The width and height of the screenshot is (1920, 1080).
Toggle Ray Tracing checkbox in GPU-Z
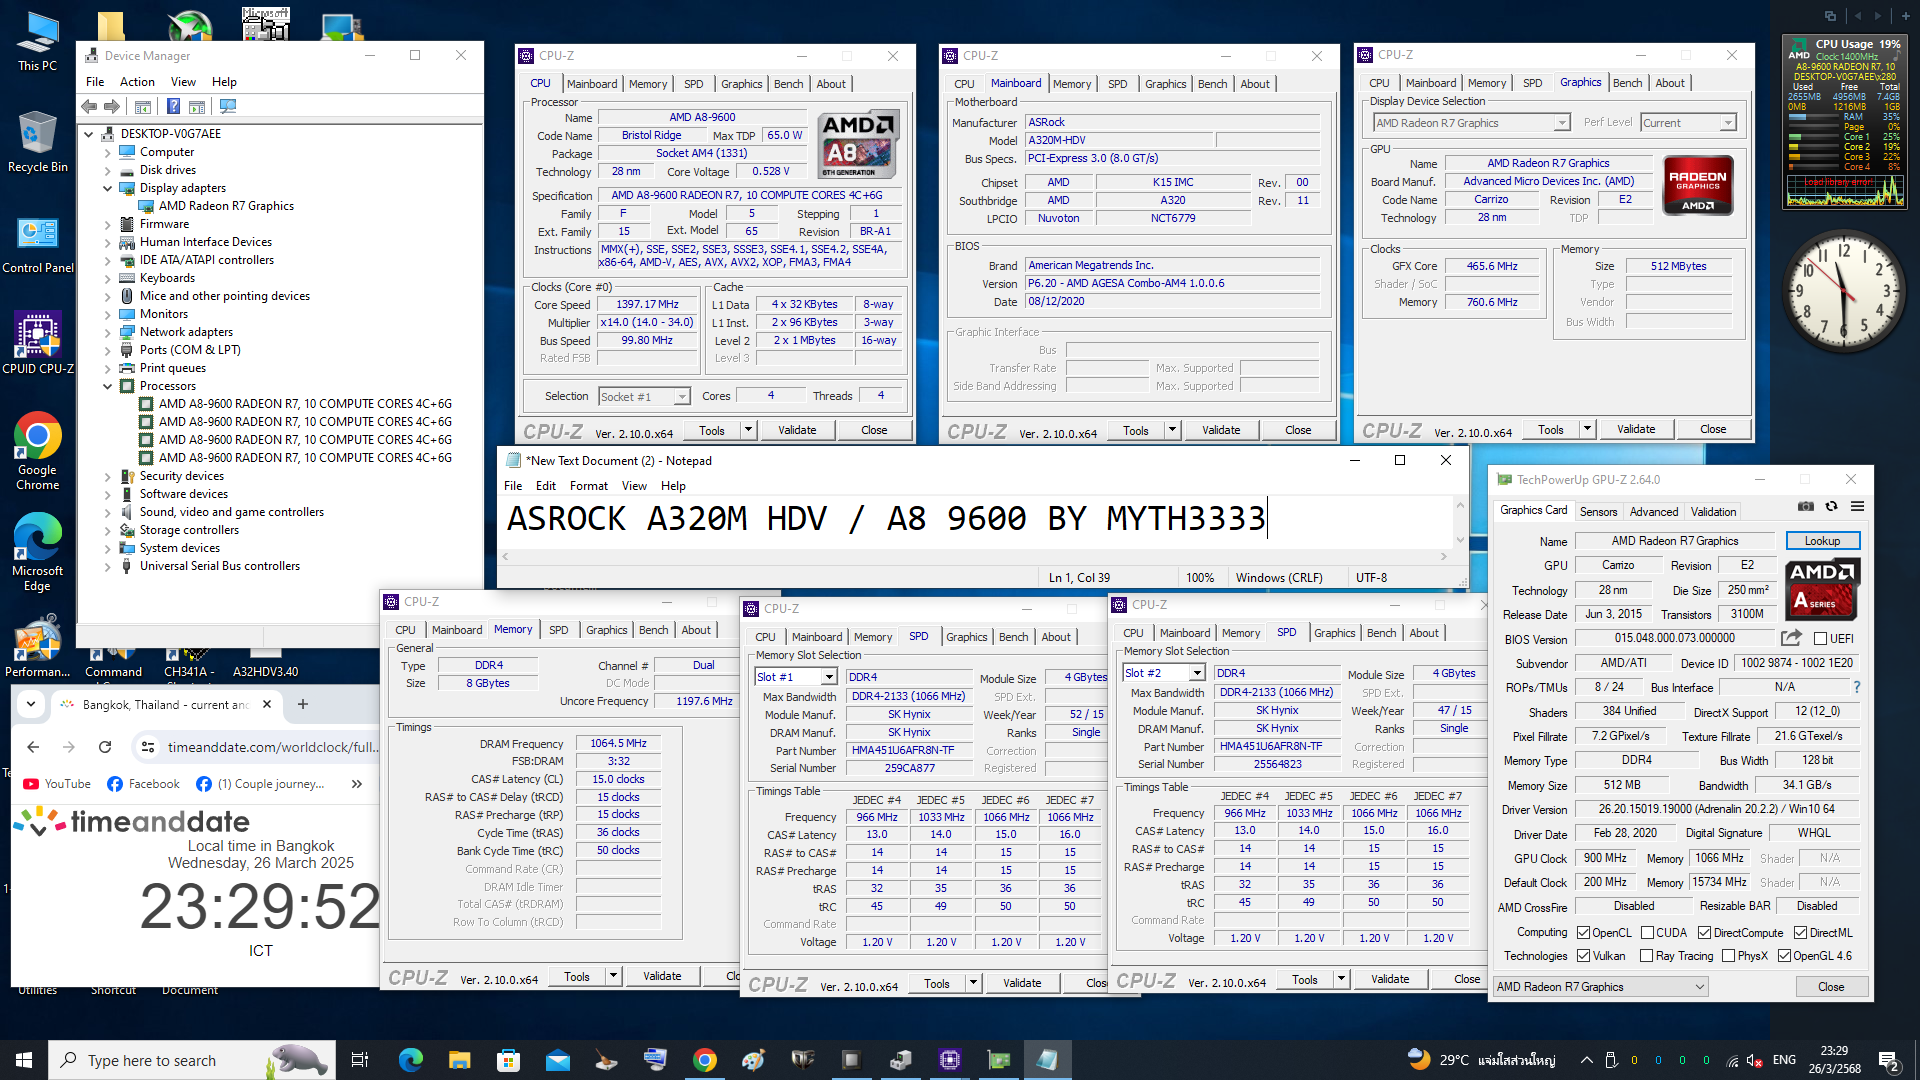click(1647, 956)
